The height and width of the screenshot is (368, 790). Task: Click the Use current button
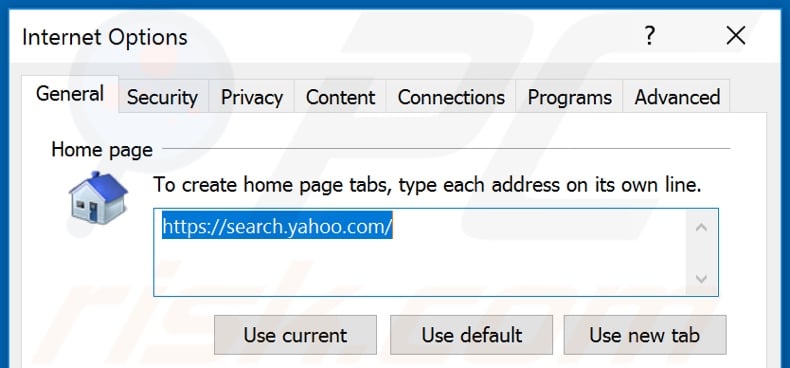295,335
